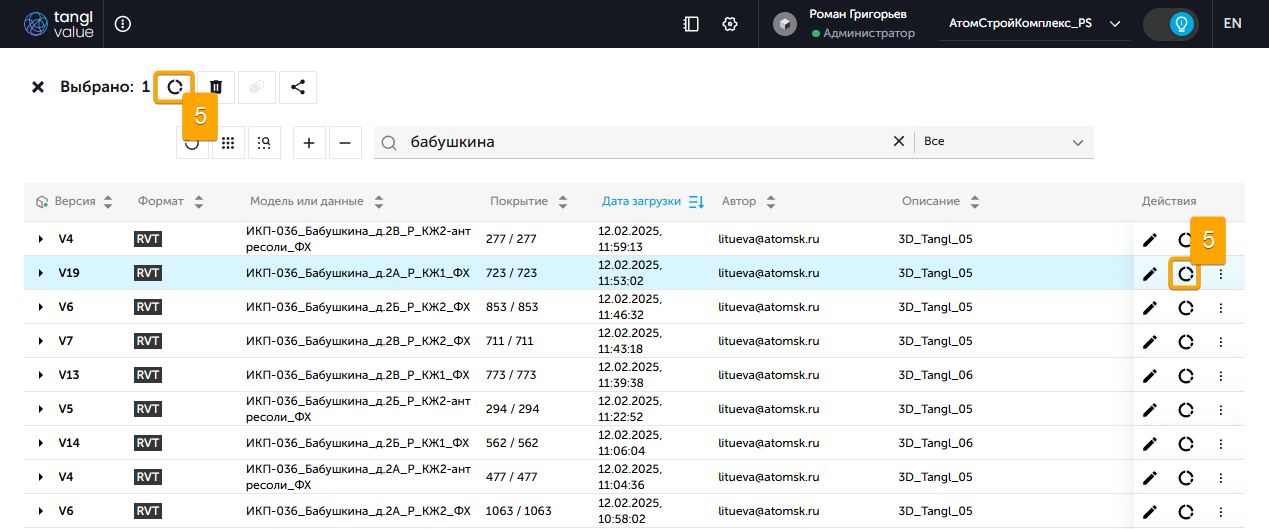Open the notebook icon in header
1269x529 pixels.
691,24
